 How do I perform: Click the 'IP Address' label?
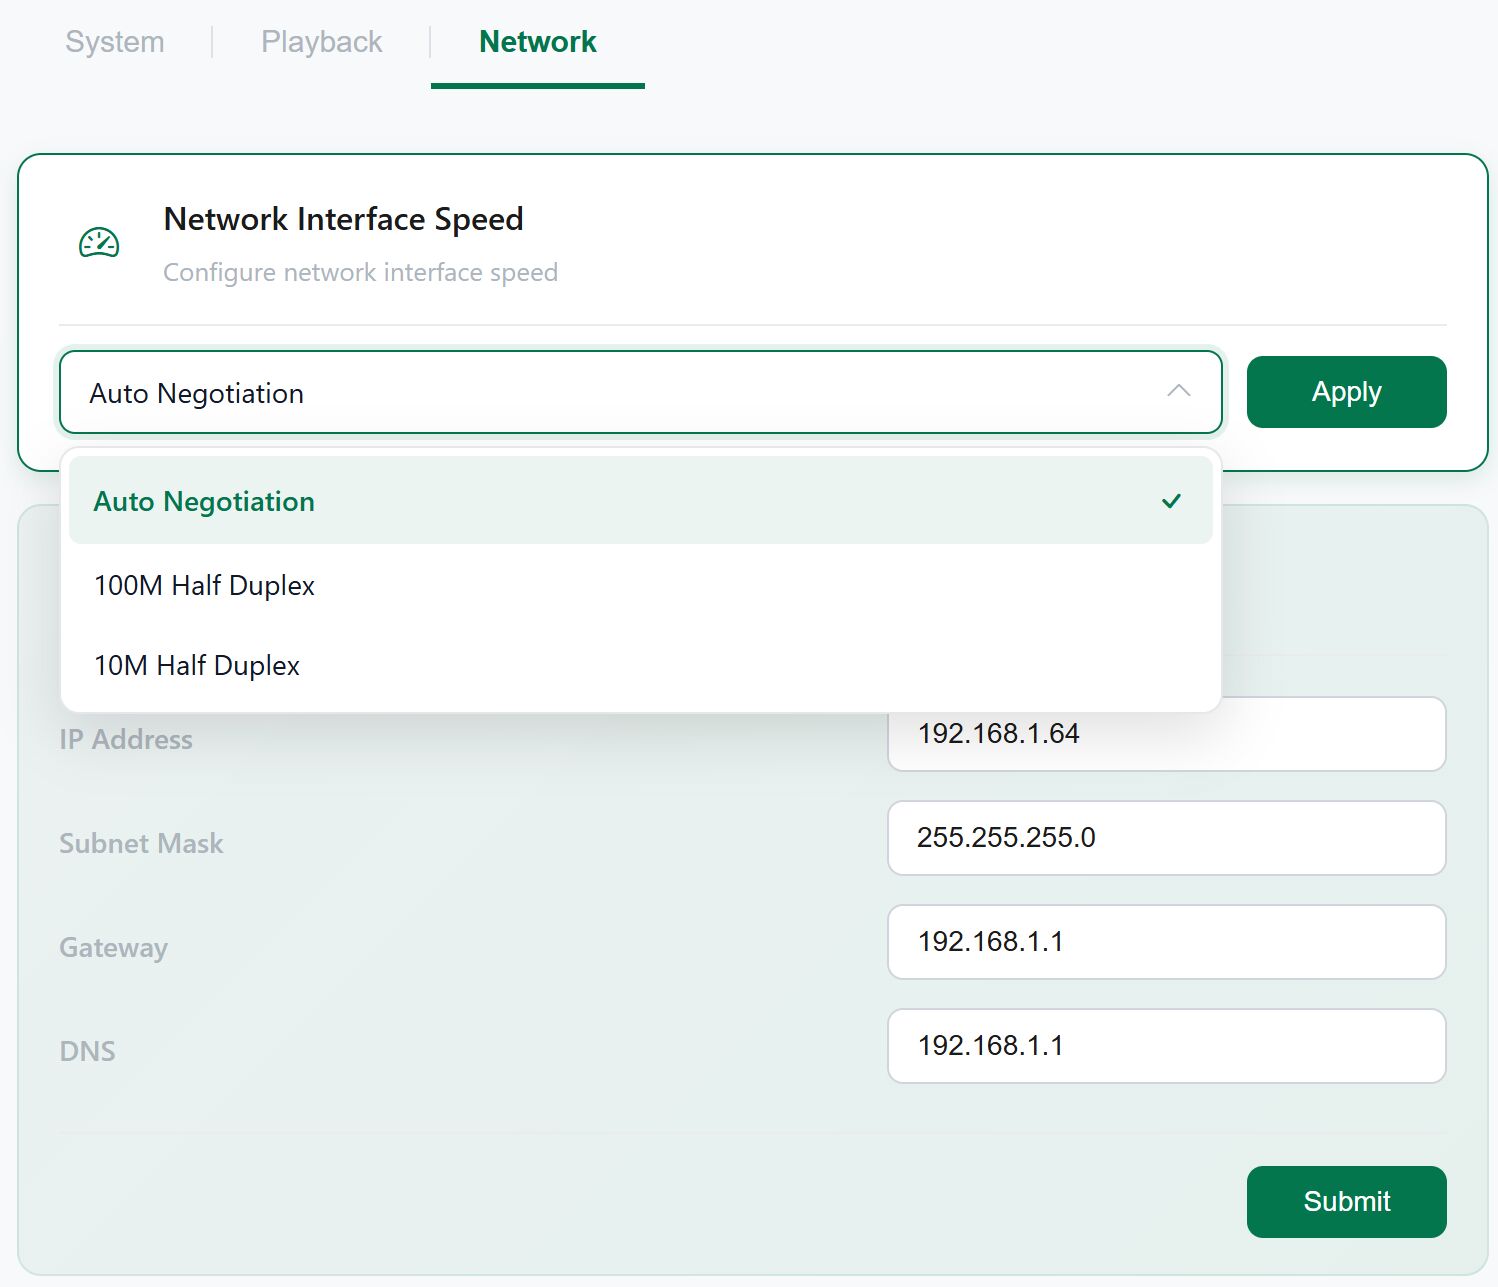(x=126, y=740)
